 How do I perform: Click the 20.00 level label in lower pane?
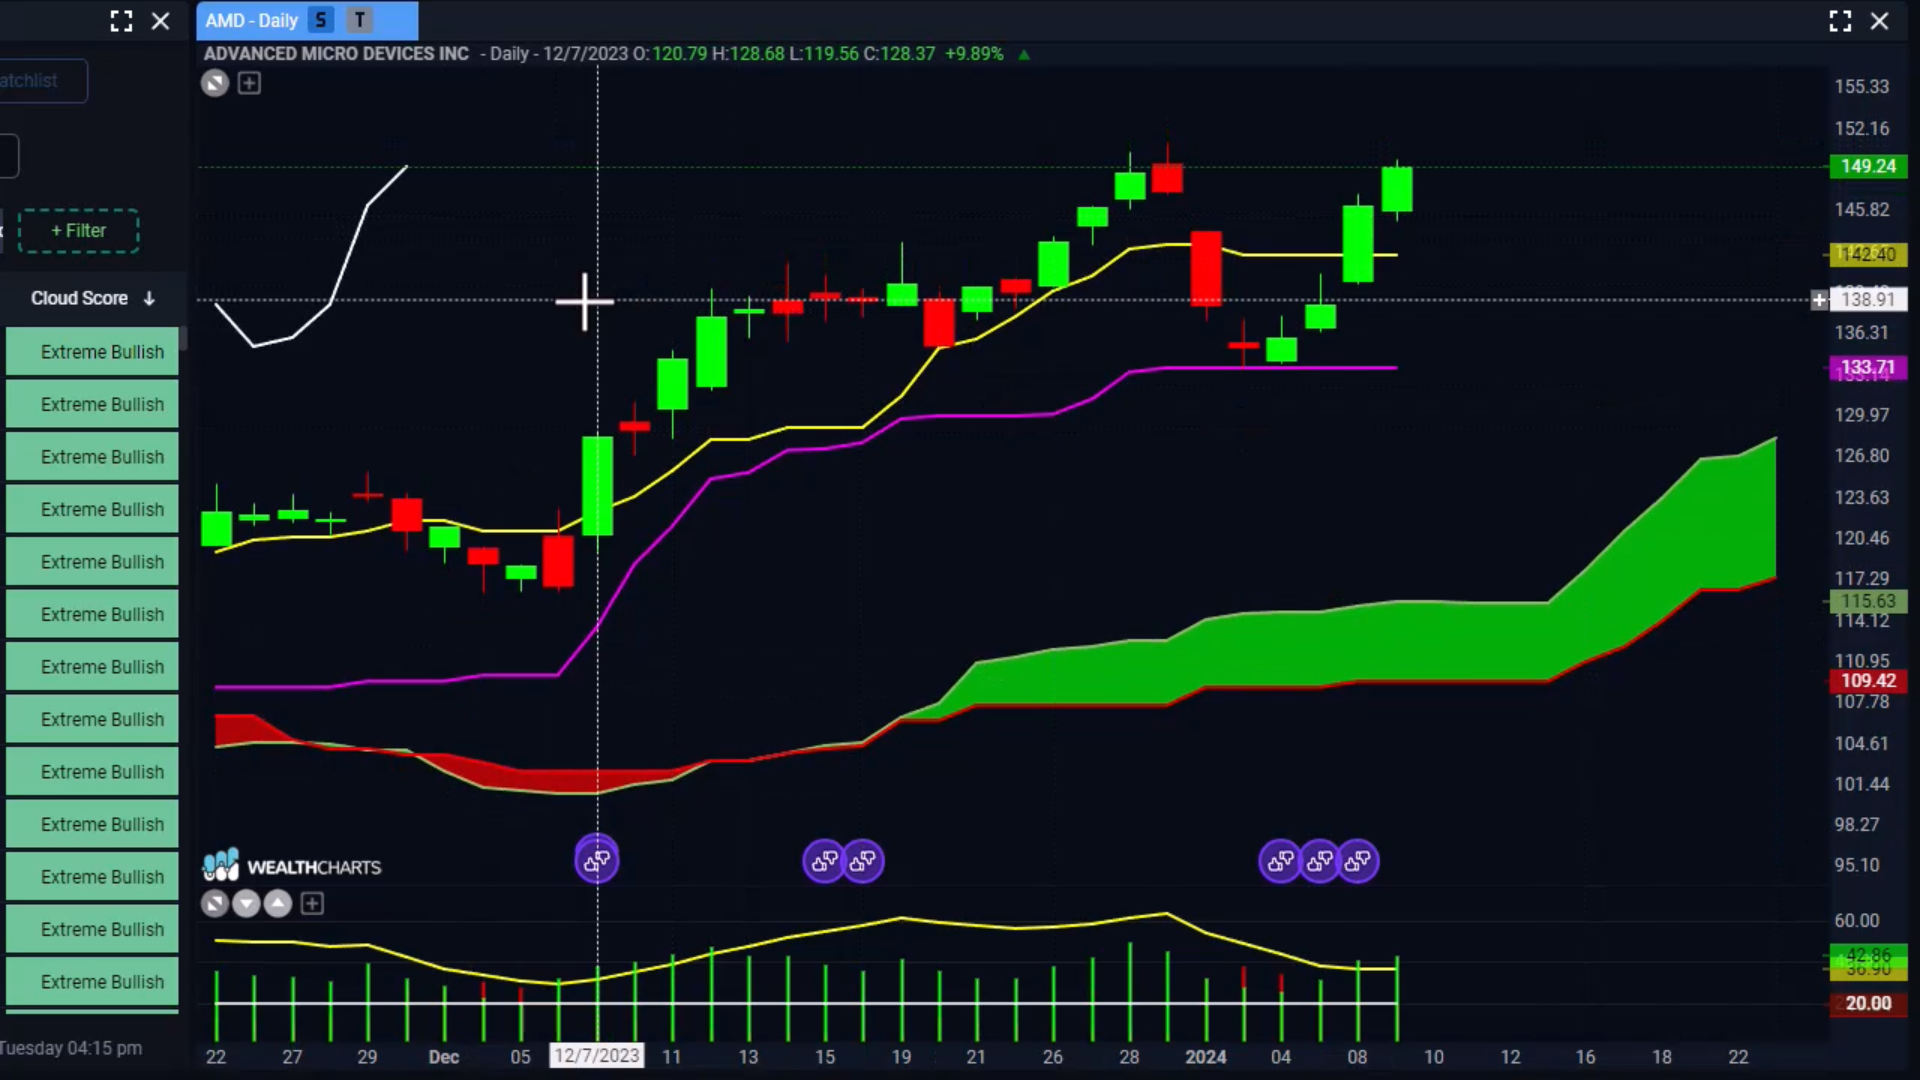[1868, 1003]
